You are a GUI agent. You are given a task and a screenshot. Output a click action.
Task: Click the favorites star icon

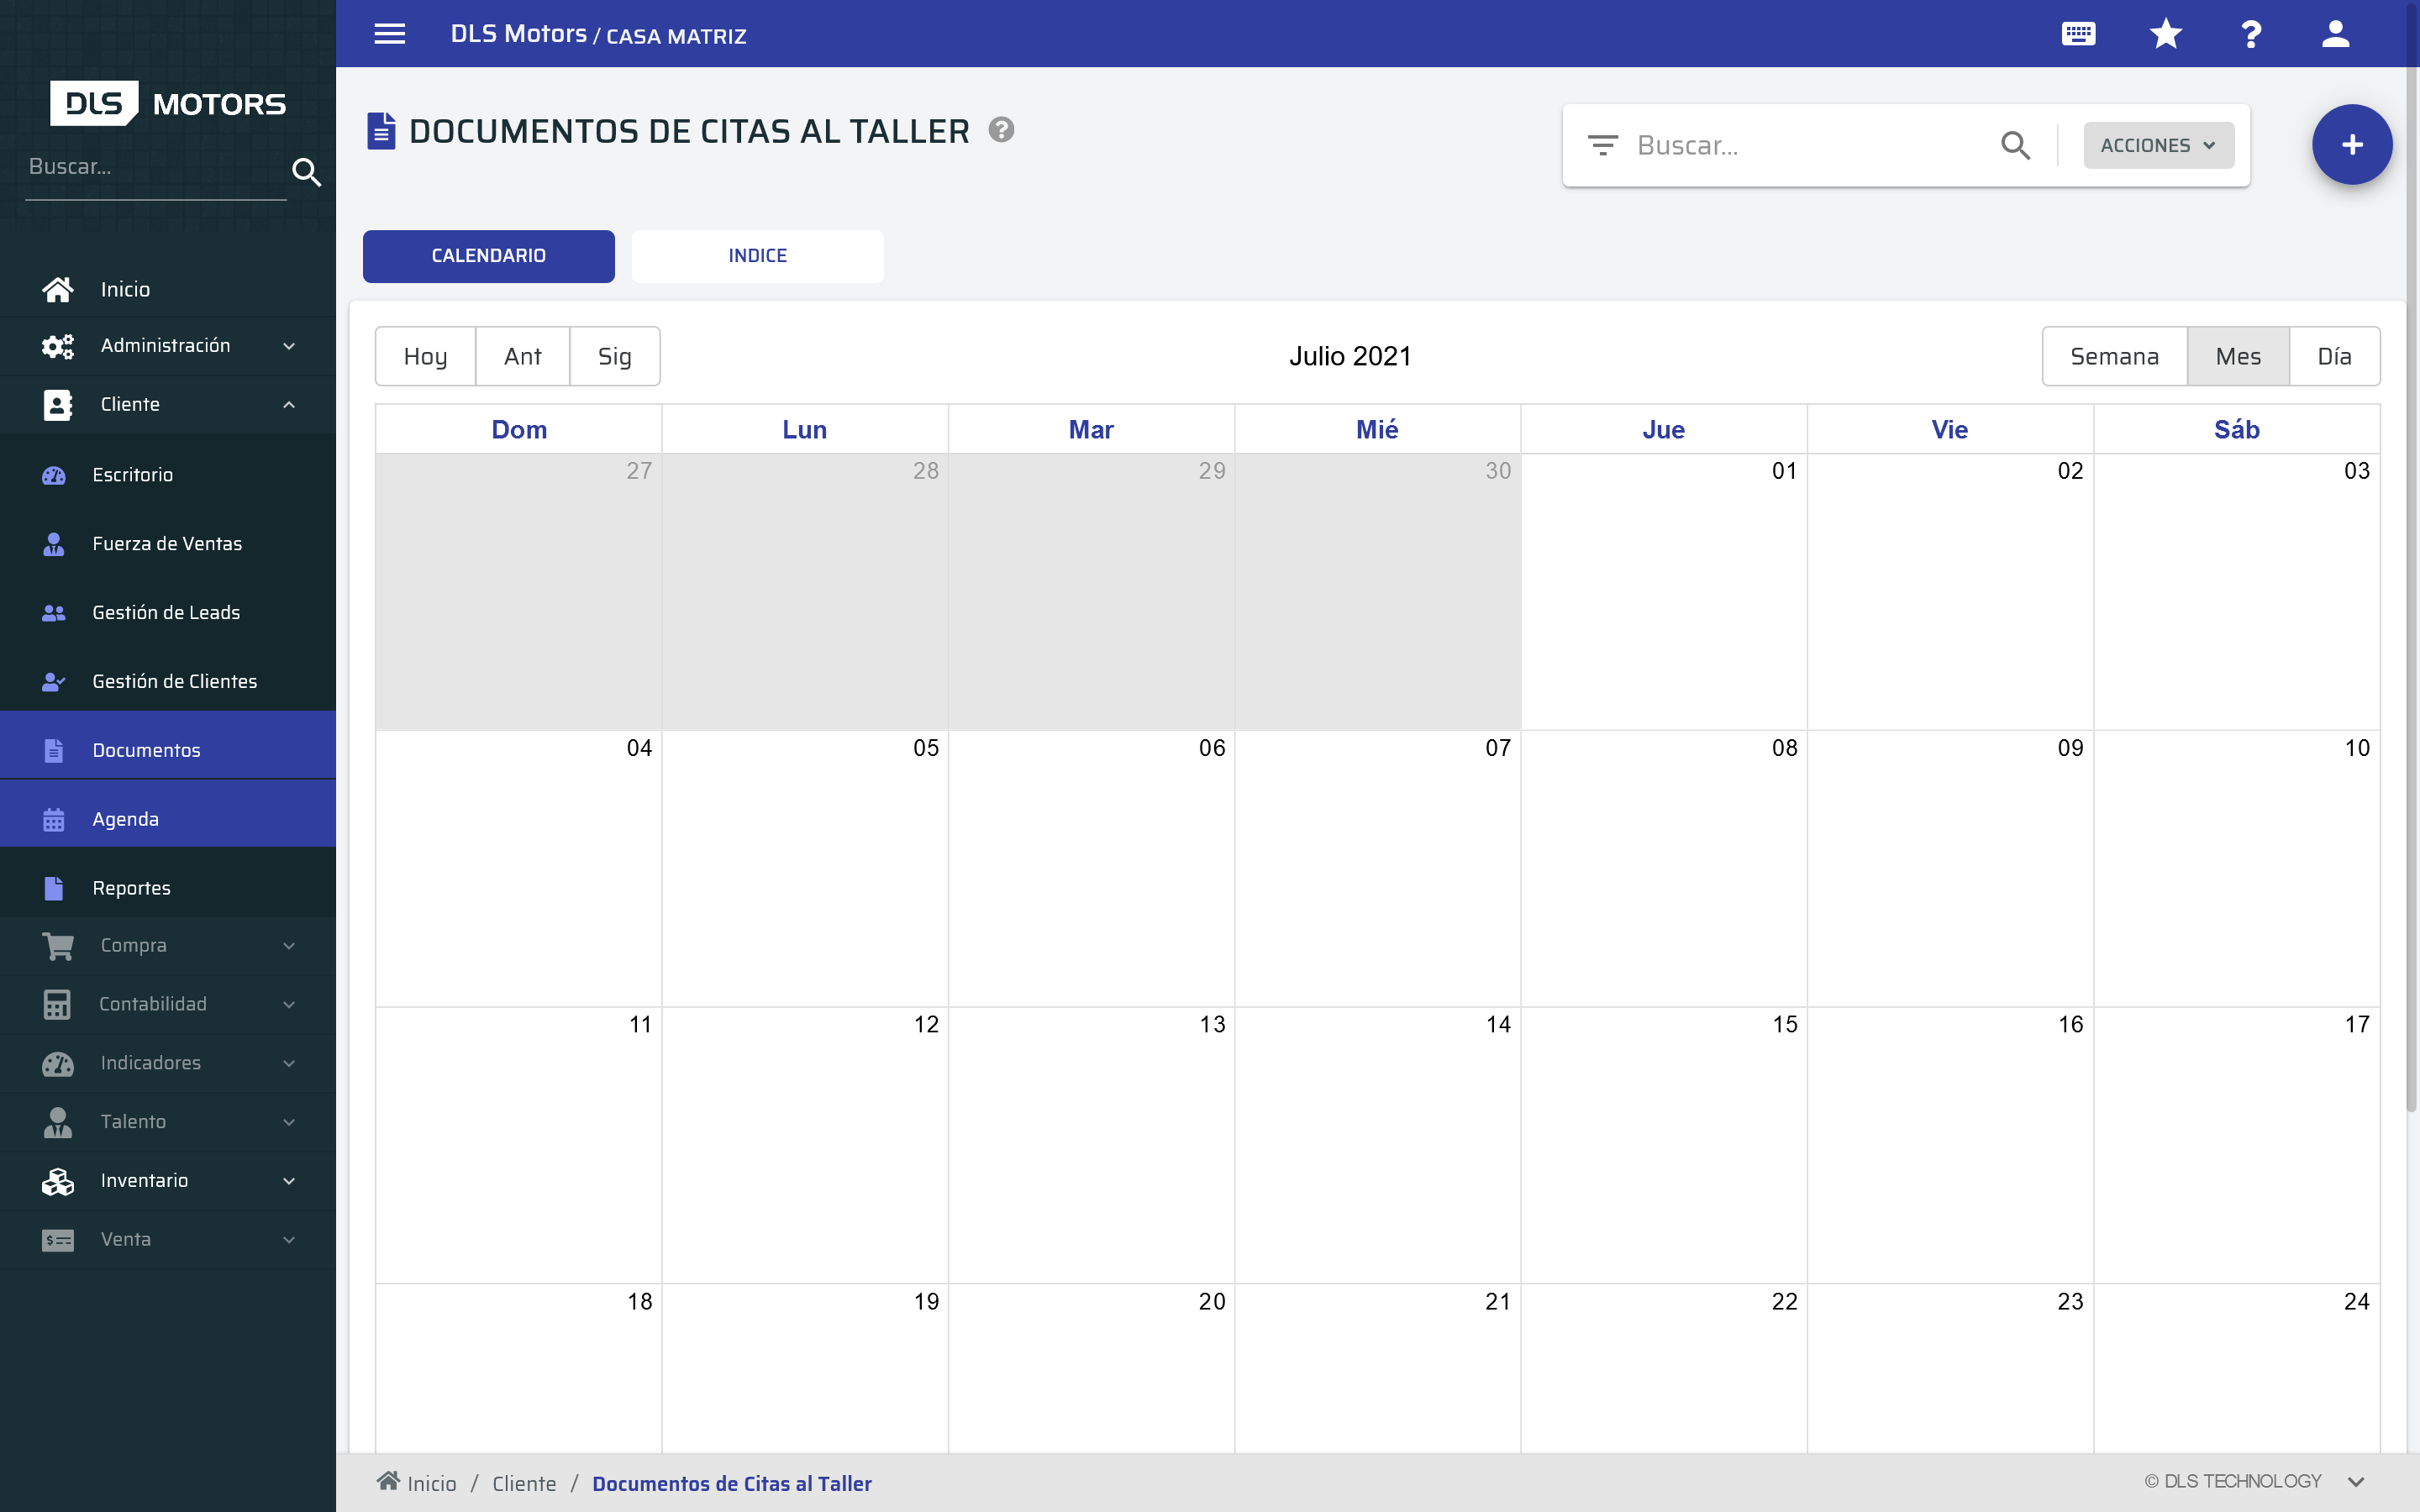click(2165, 33)
